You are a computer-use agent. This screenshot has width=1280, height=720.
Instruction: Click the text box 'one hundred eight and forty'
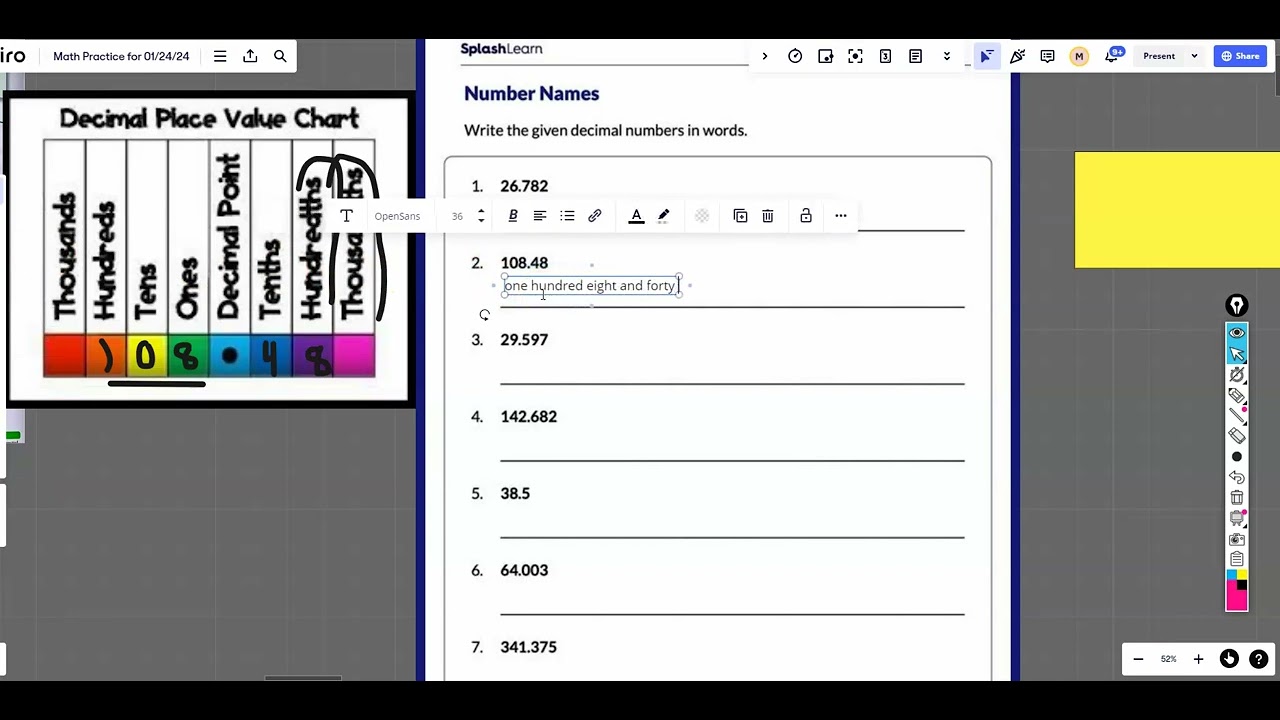[590, 286]
